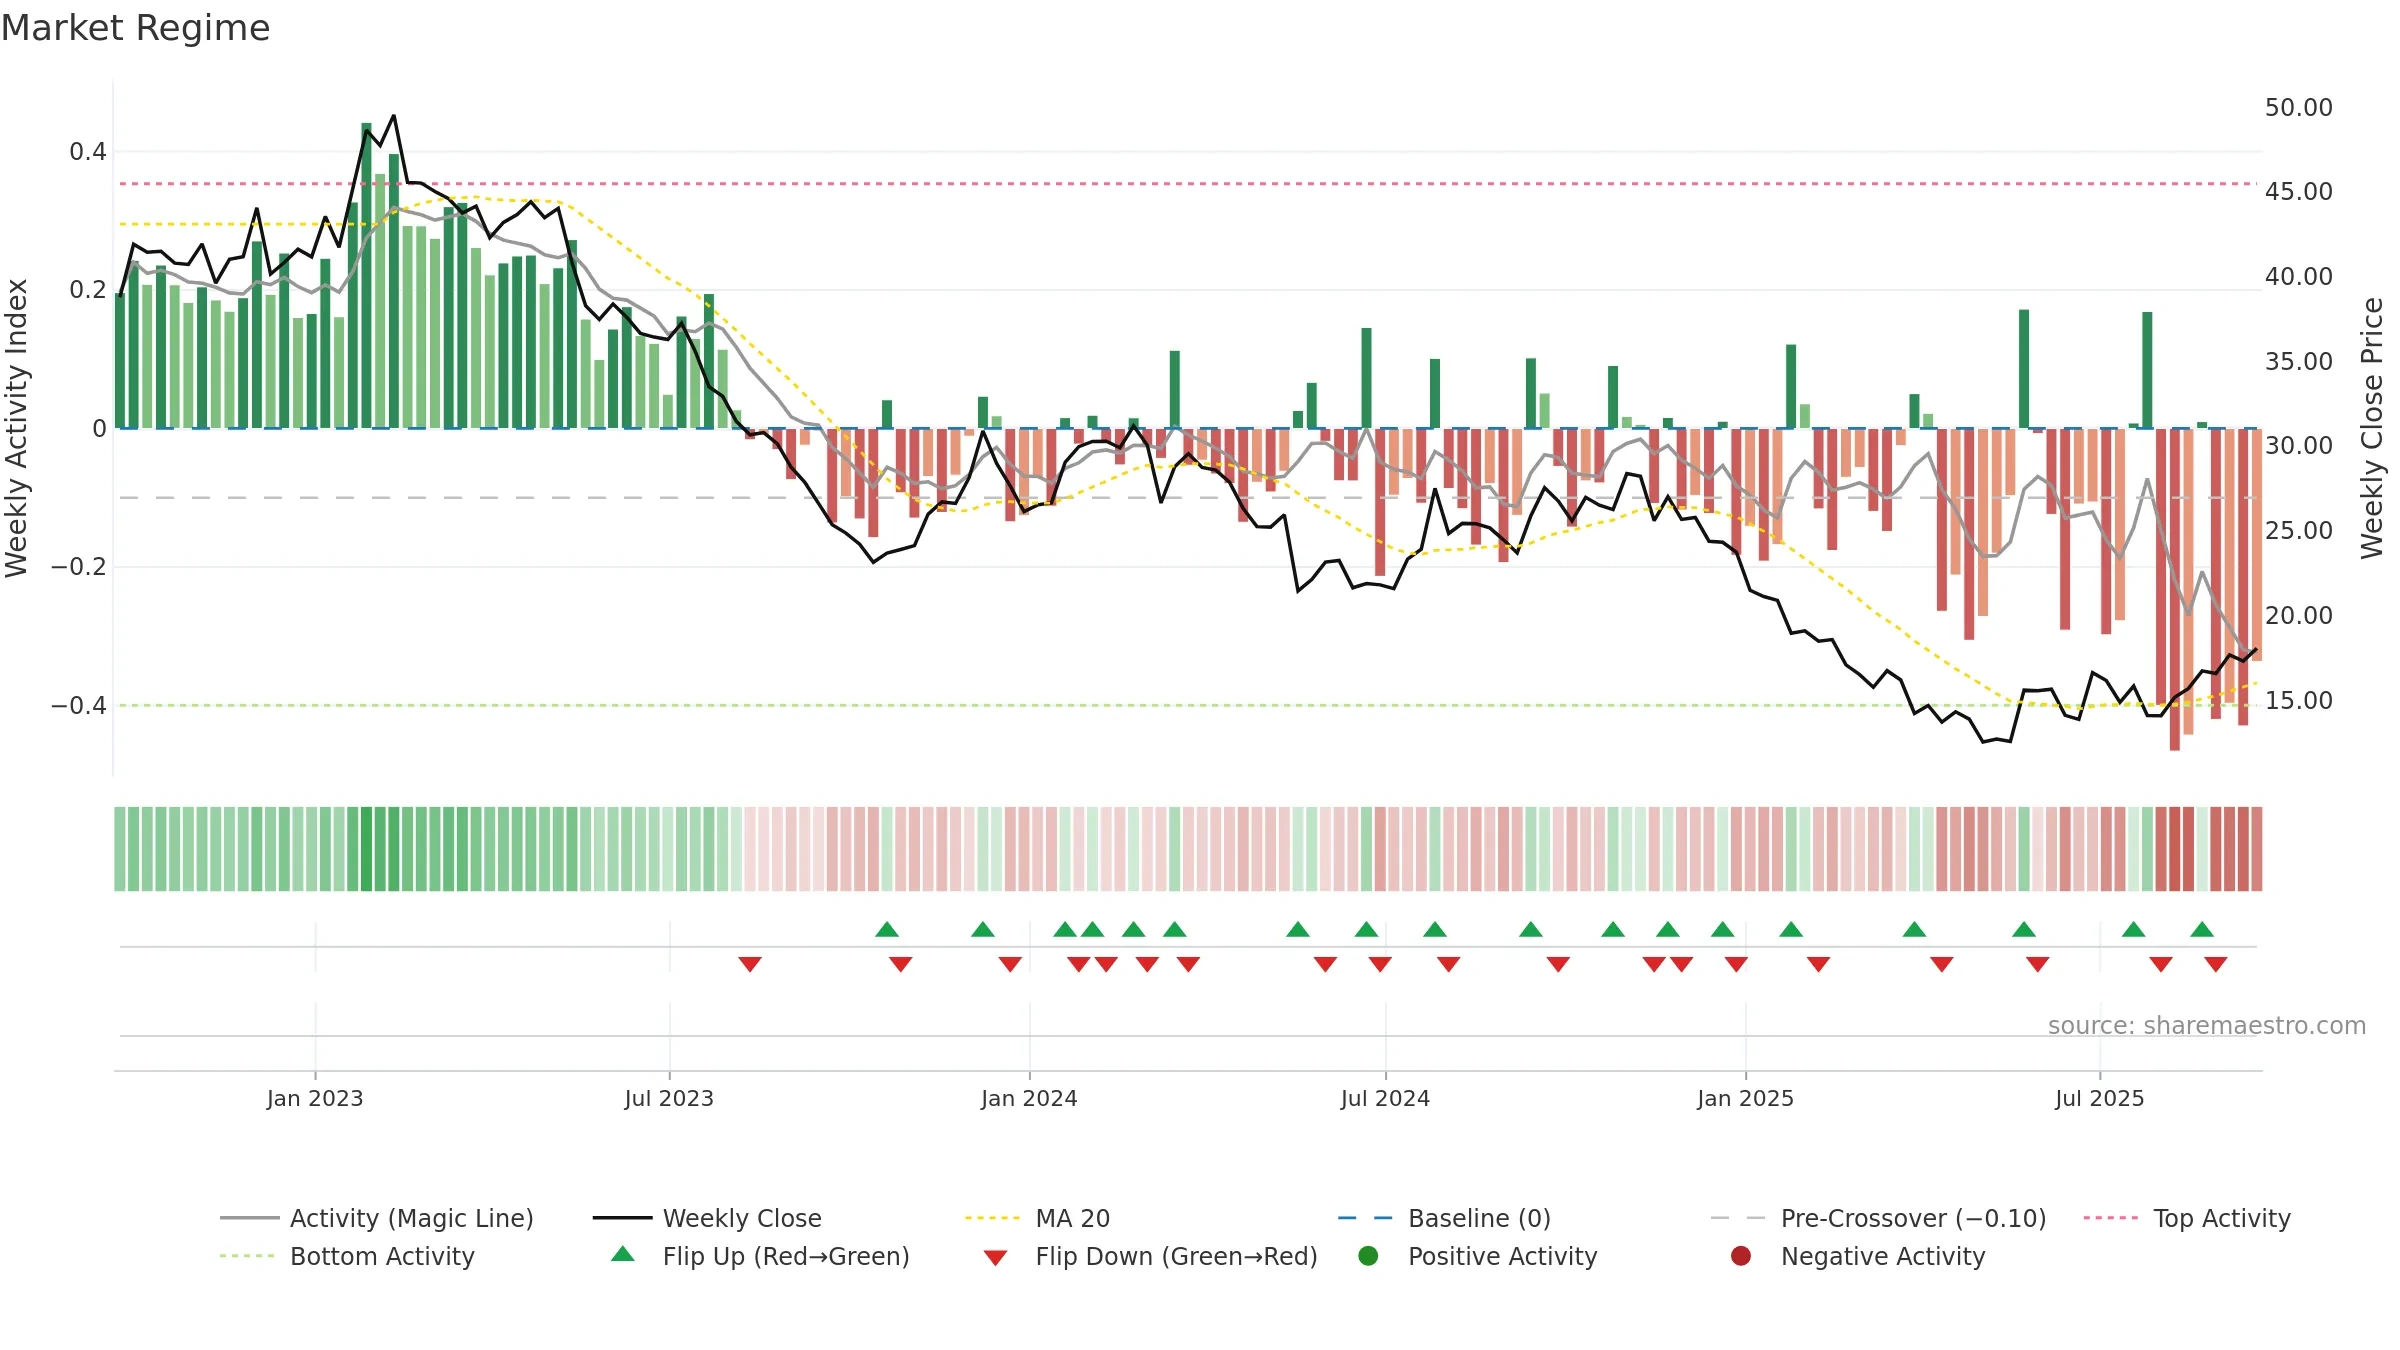Click the first red Flip Down marker after Jul 2023
The height and width of the screenshot is (1350, 2400).
pyautogui.click(x=750, y=964)
